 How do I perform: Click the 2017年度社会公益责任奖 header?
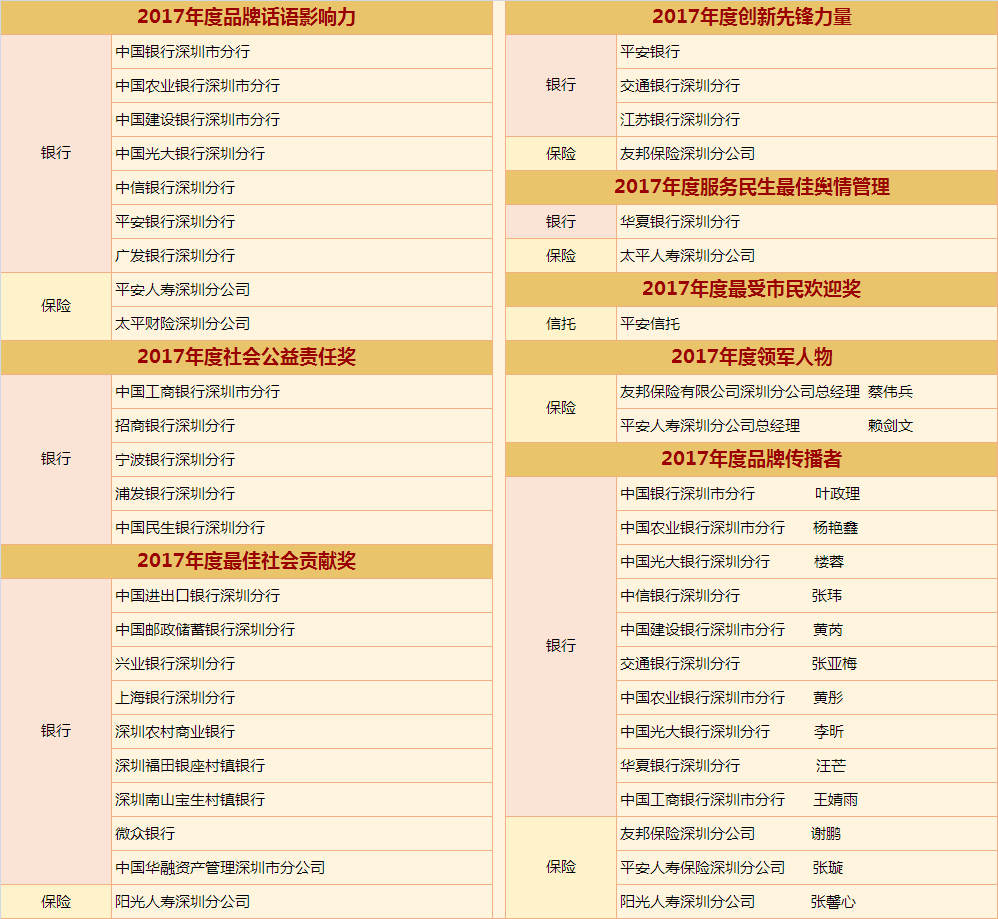point(246,357)
